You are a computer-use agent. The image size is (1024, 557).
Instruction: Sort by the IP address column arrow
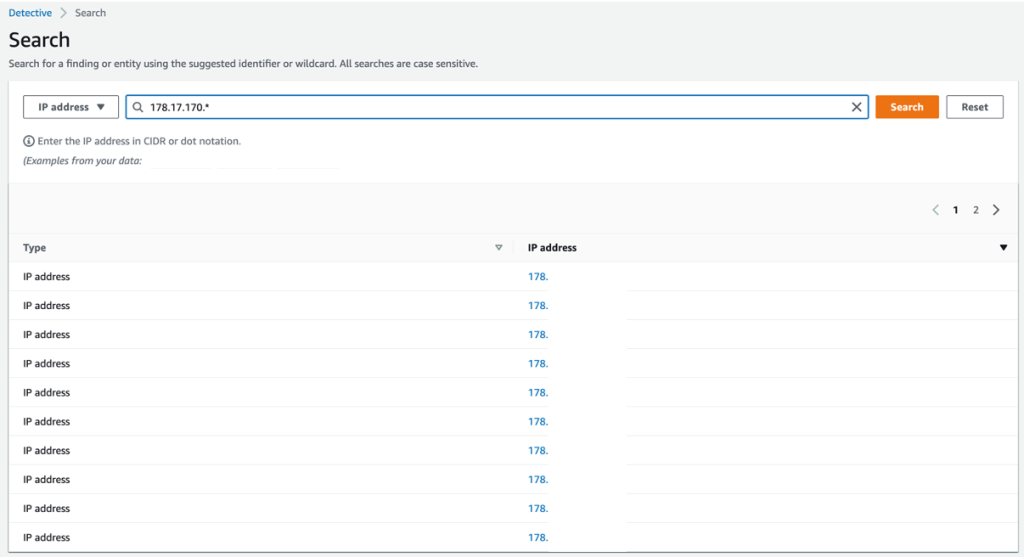(x=1003, y=247)
